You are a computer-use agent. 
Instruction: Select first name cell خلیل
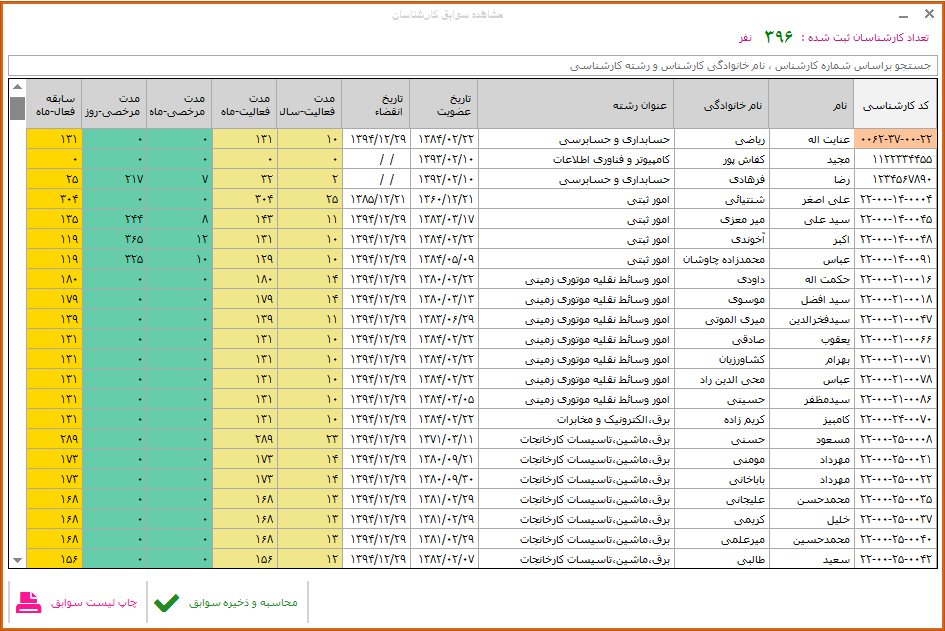click(812, 519)
